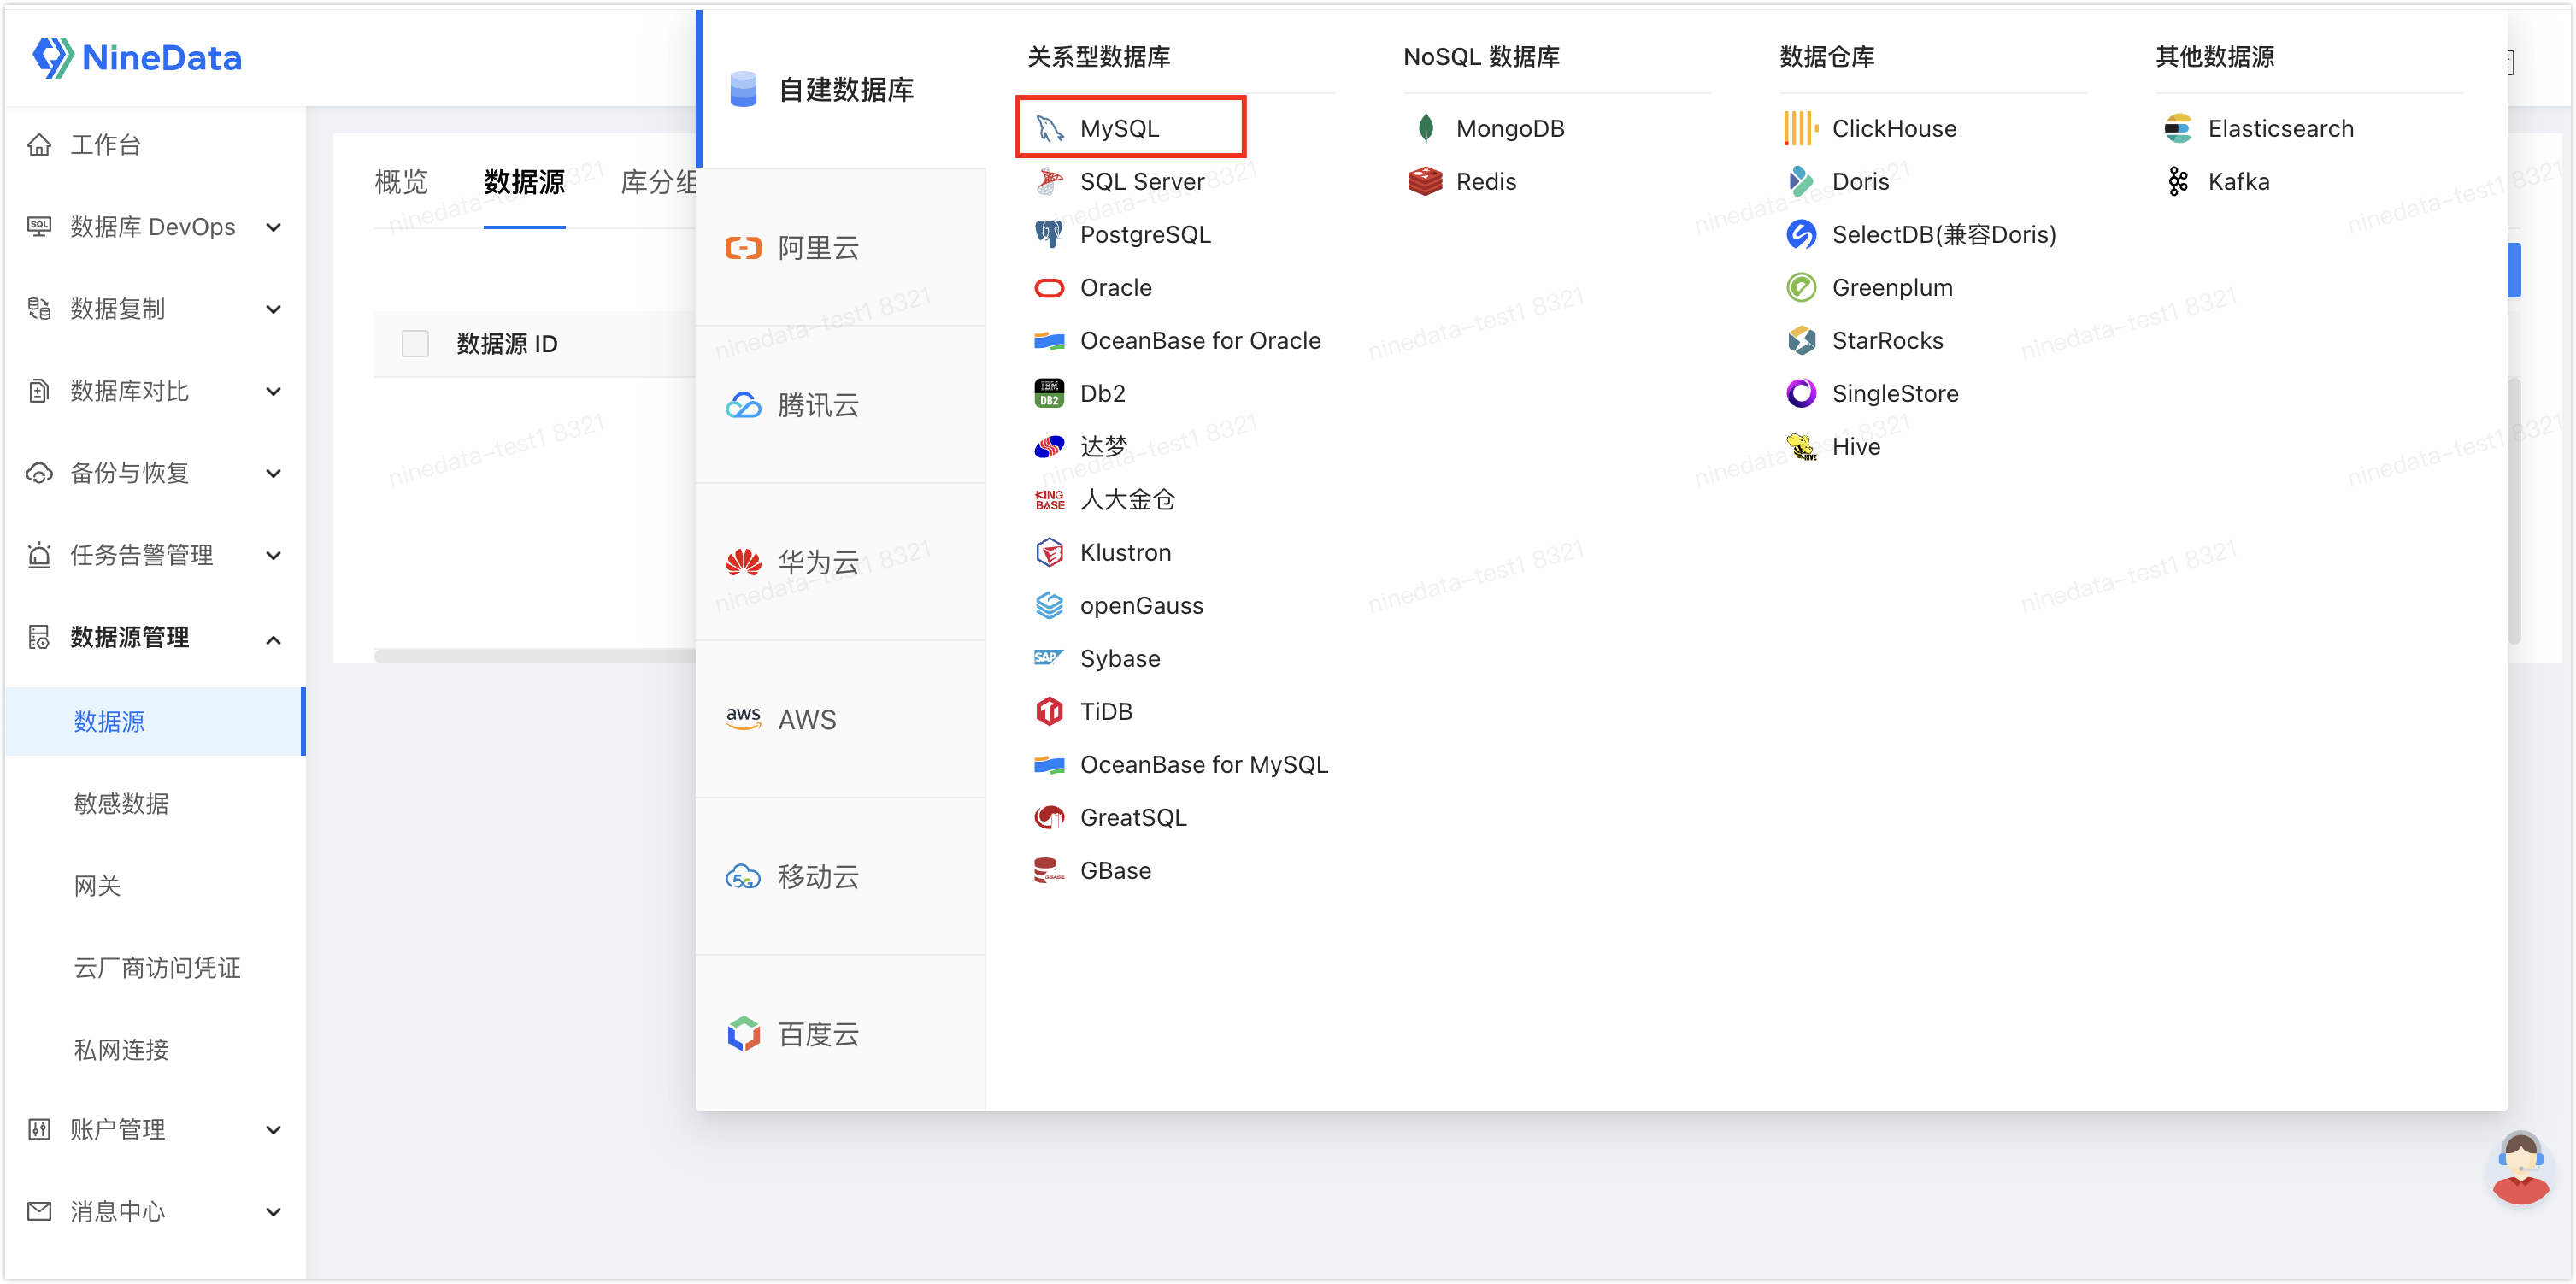2576x1284 pixels.
Task: Click the Hive bee icon
Action: (1801, 447)
